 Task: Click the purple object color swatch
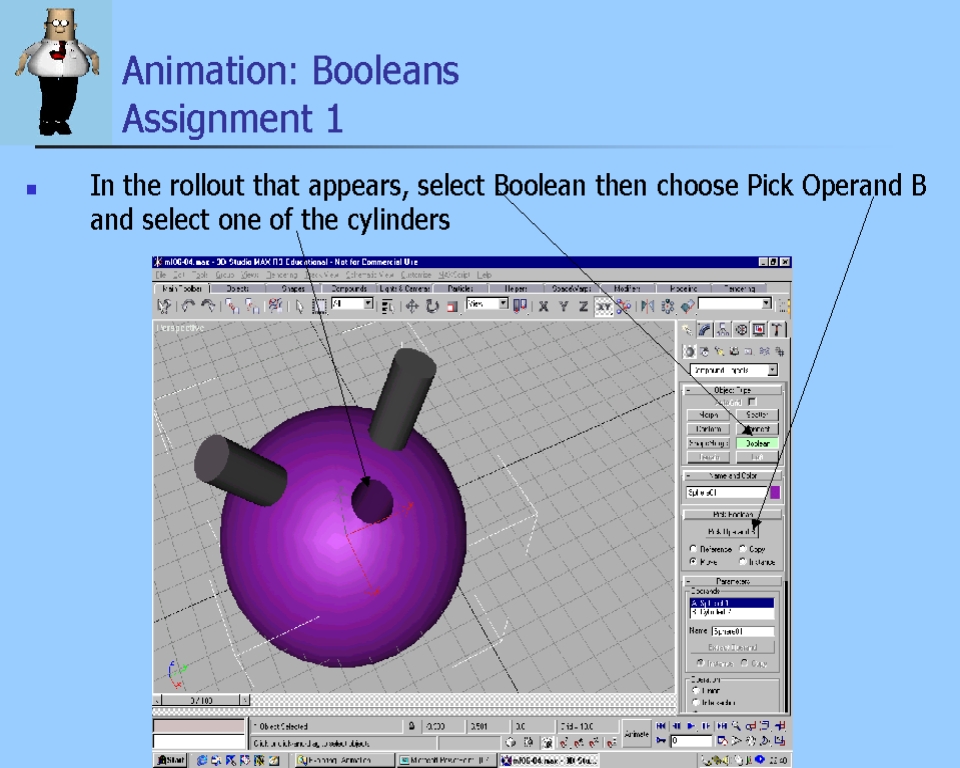point(774,493)
